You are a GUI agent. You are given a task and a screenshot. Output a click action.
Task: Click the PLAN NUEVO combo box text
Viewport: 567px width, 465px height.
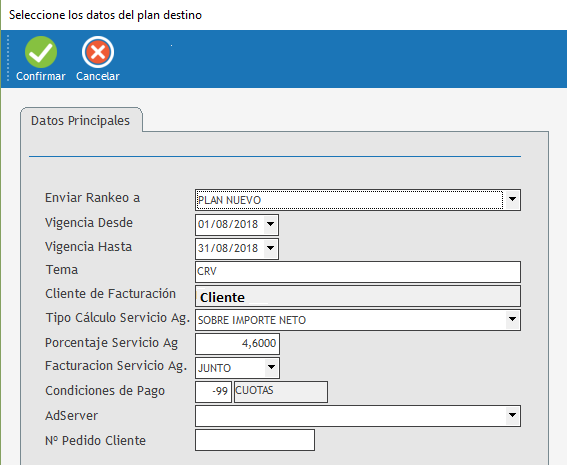(x=229, y=200)
